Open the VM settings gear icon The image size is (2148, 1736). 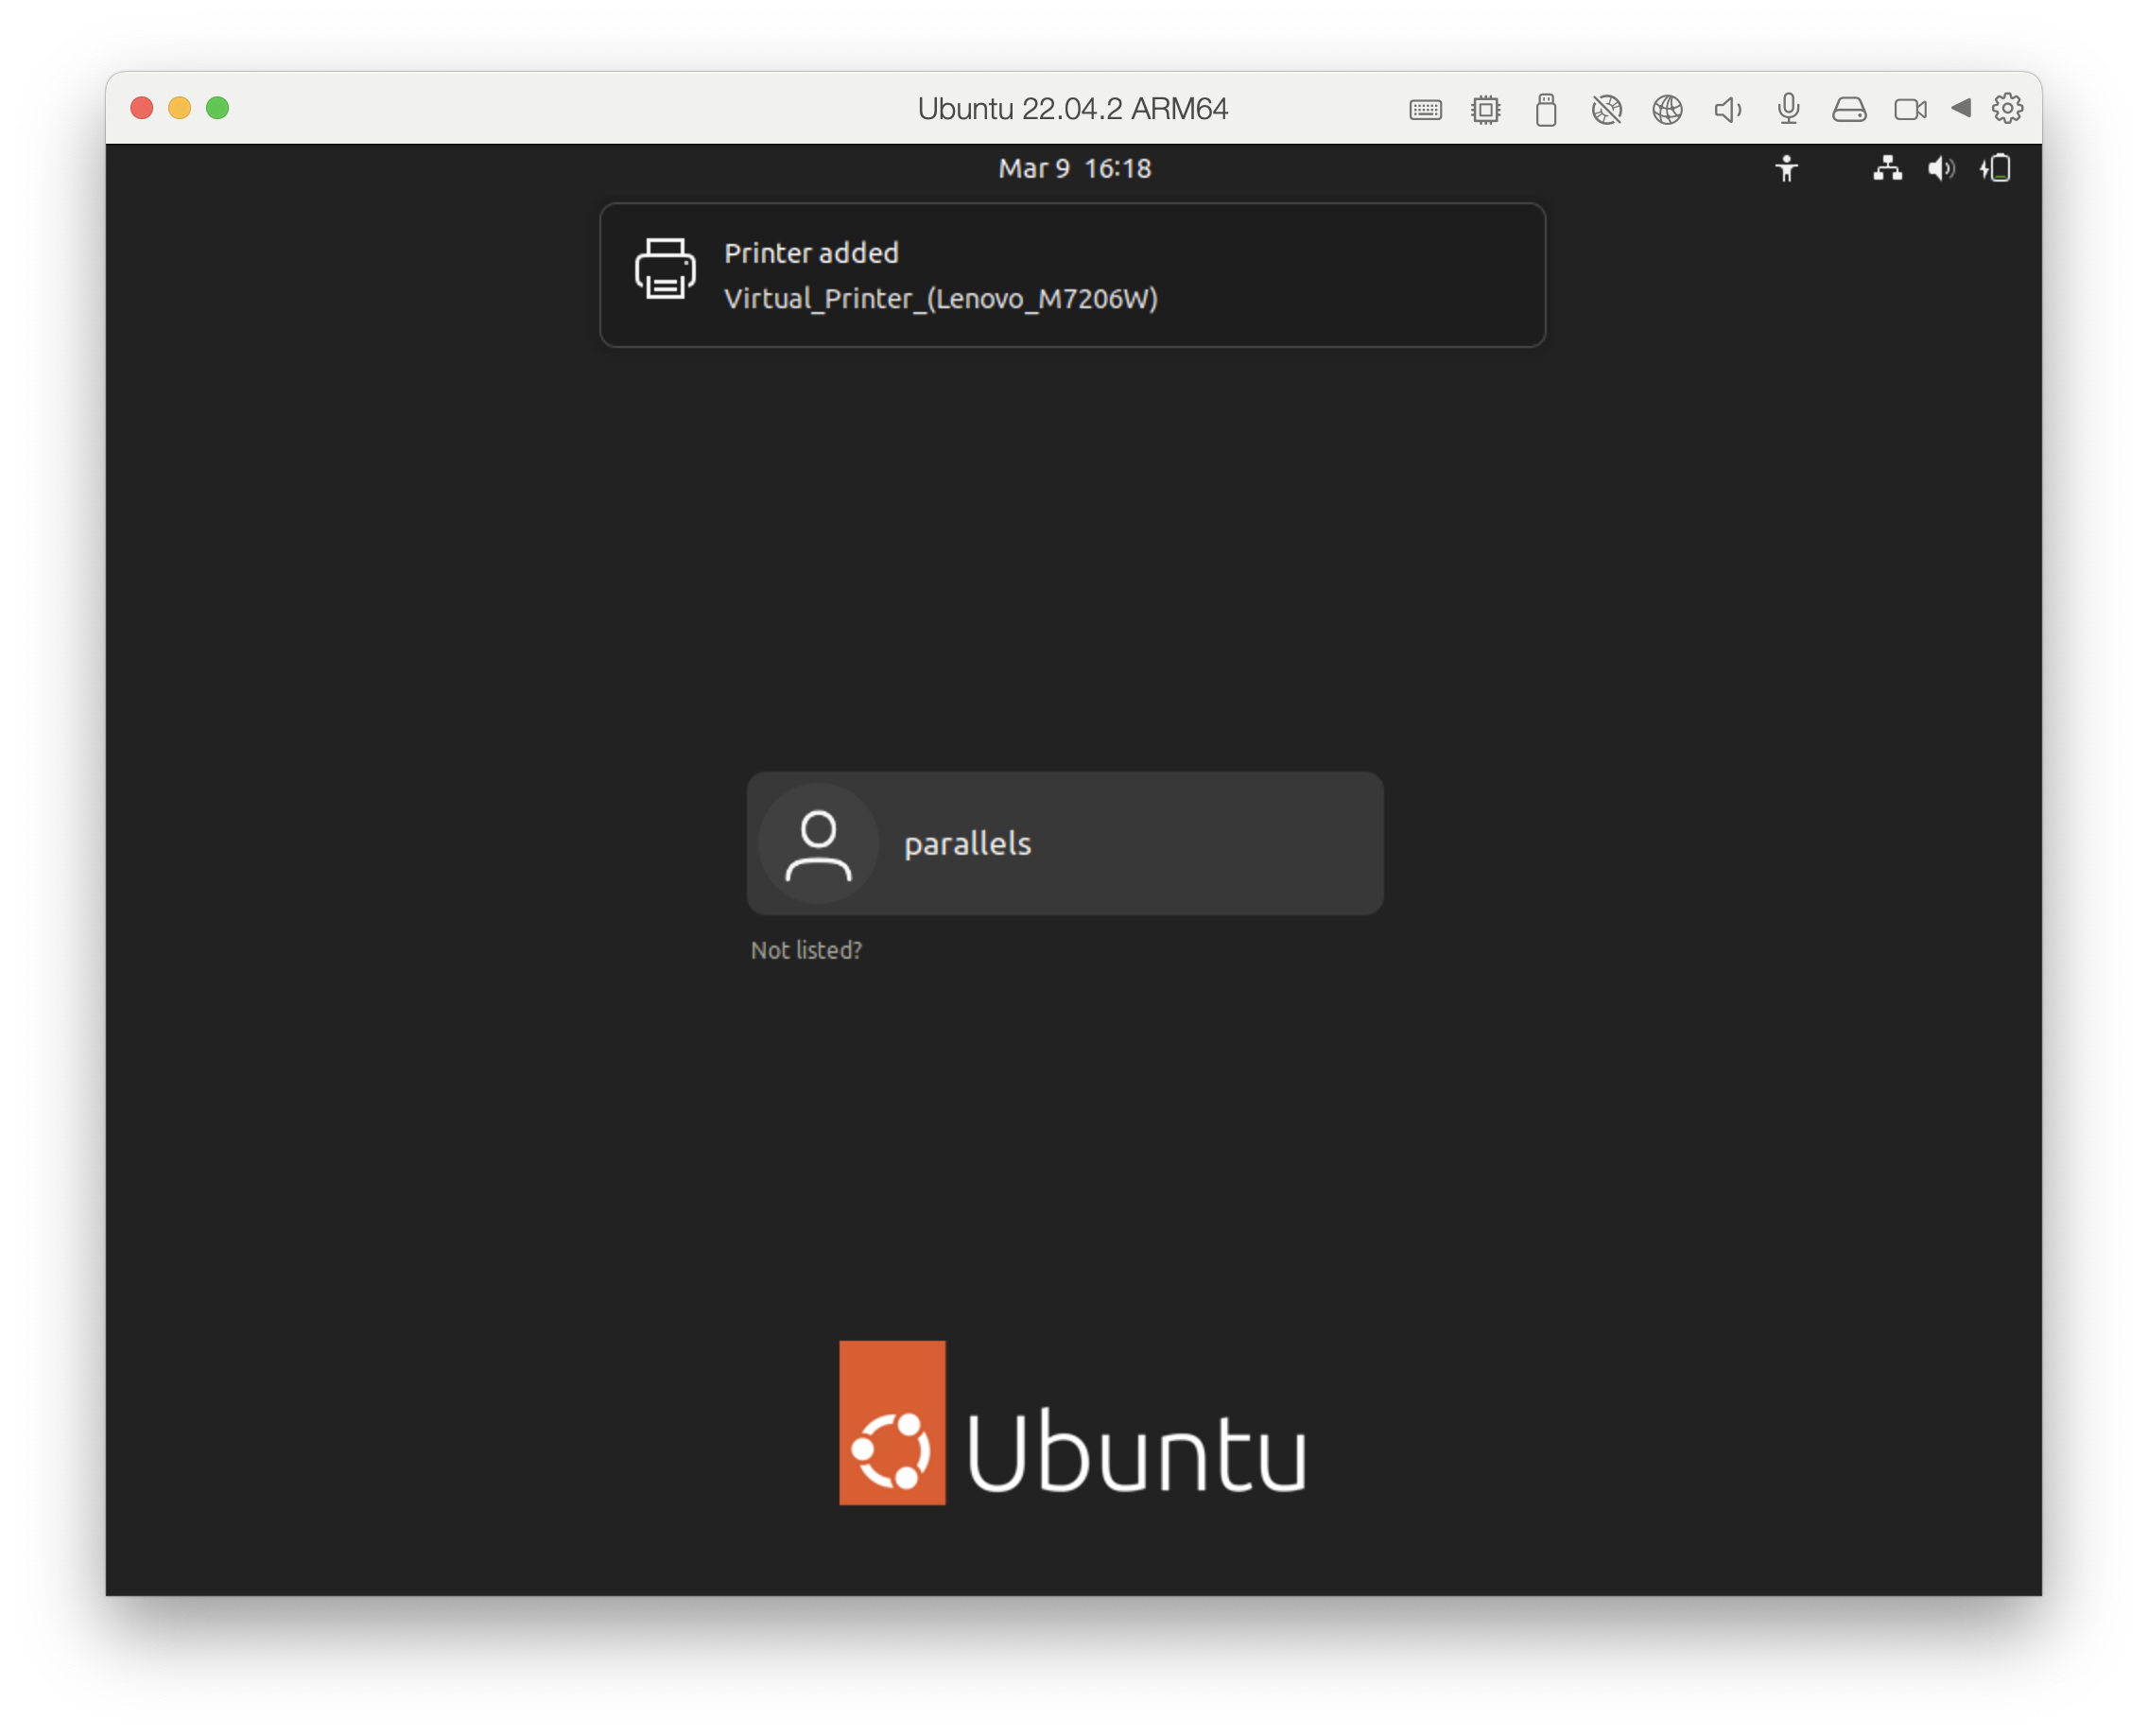coord(2007,108)
